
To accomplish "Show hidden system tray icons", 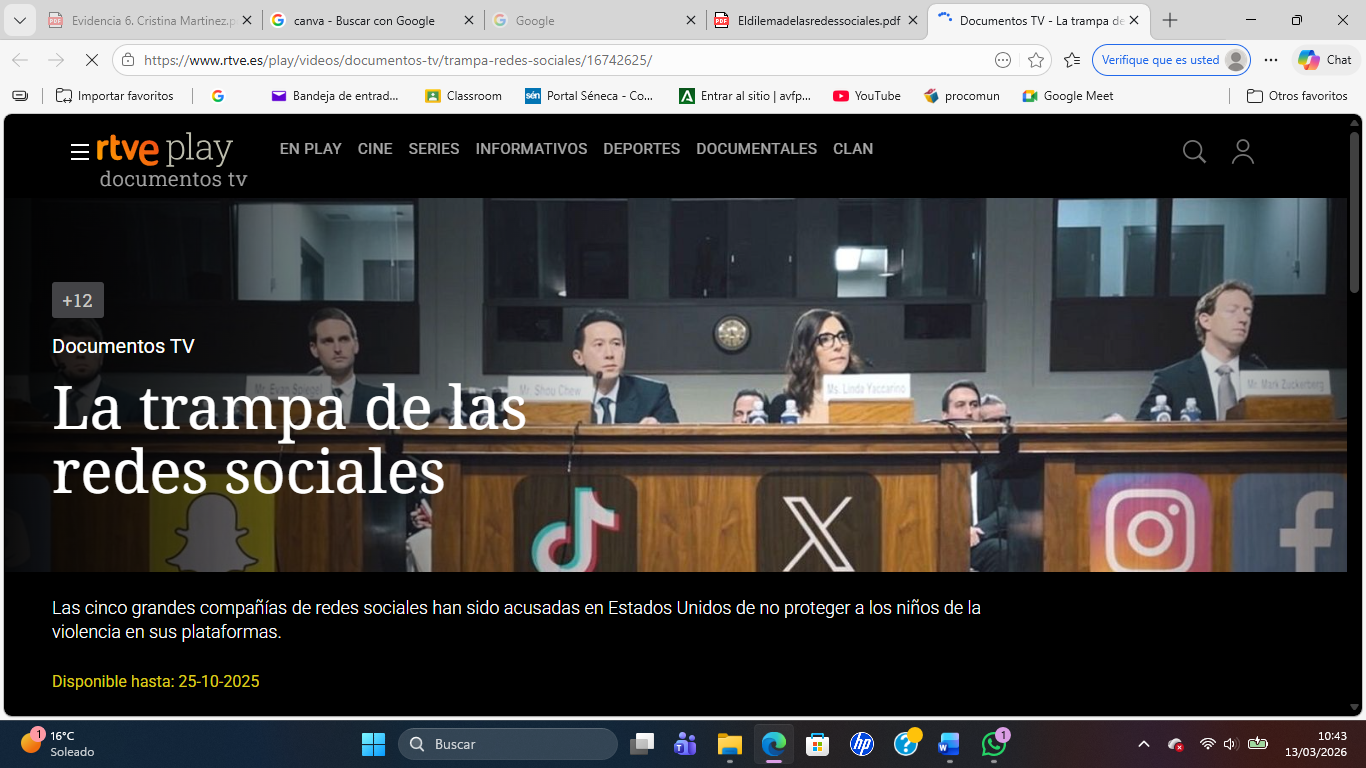I will click(1143, 744).
